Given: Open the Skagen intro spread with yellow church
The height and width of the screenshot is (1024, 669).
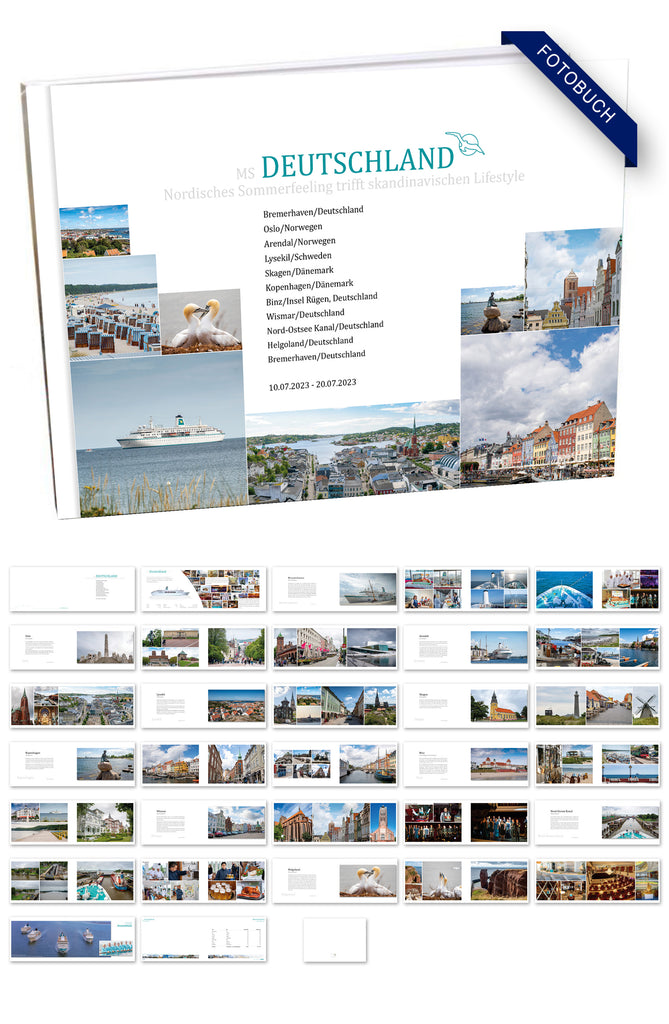Looking at the screenshot, I should click(x=466, y=705).
